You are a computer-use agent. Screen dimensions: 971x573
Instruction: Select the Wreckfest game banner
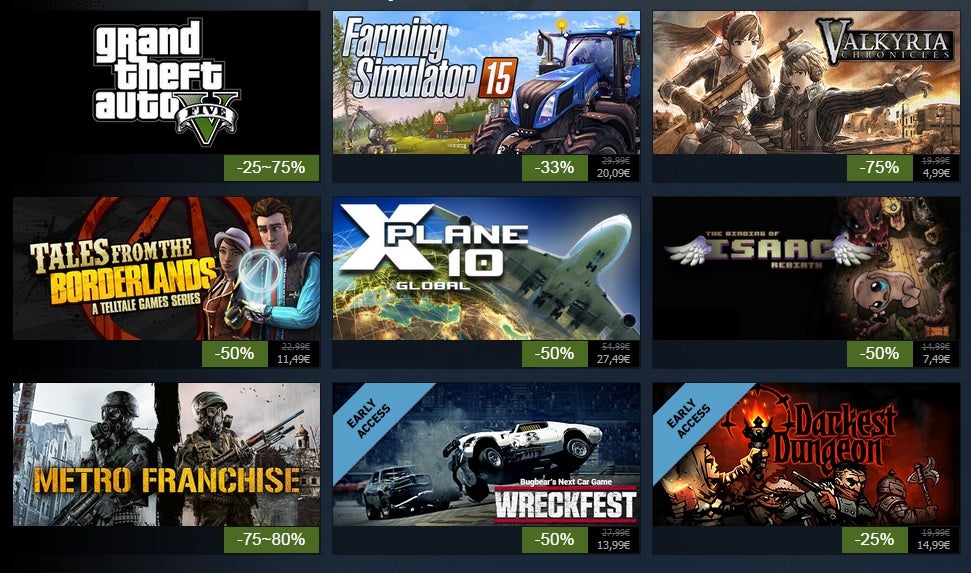click(x=486, y=454)
